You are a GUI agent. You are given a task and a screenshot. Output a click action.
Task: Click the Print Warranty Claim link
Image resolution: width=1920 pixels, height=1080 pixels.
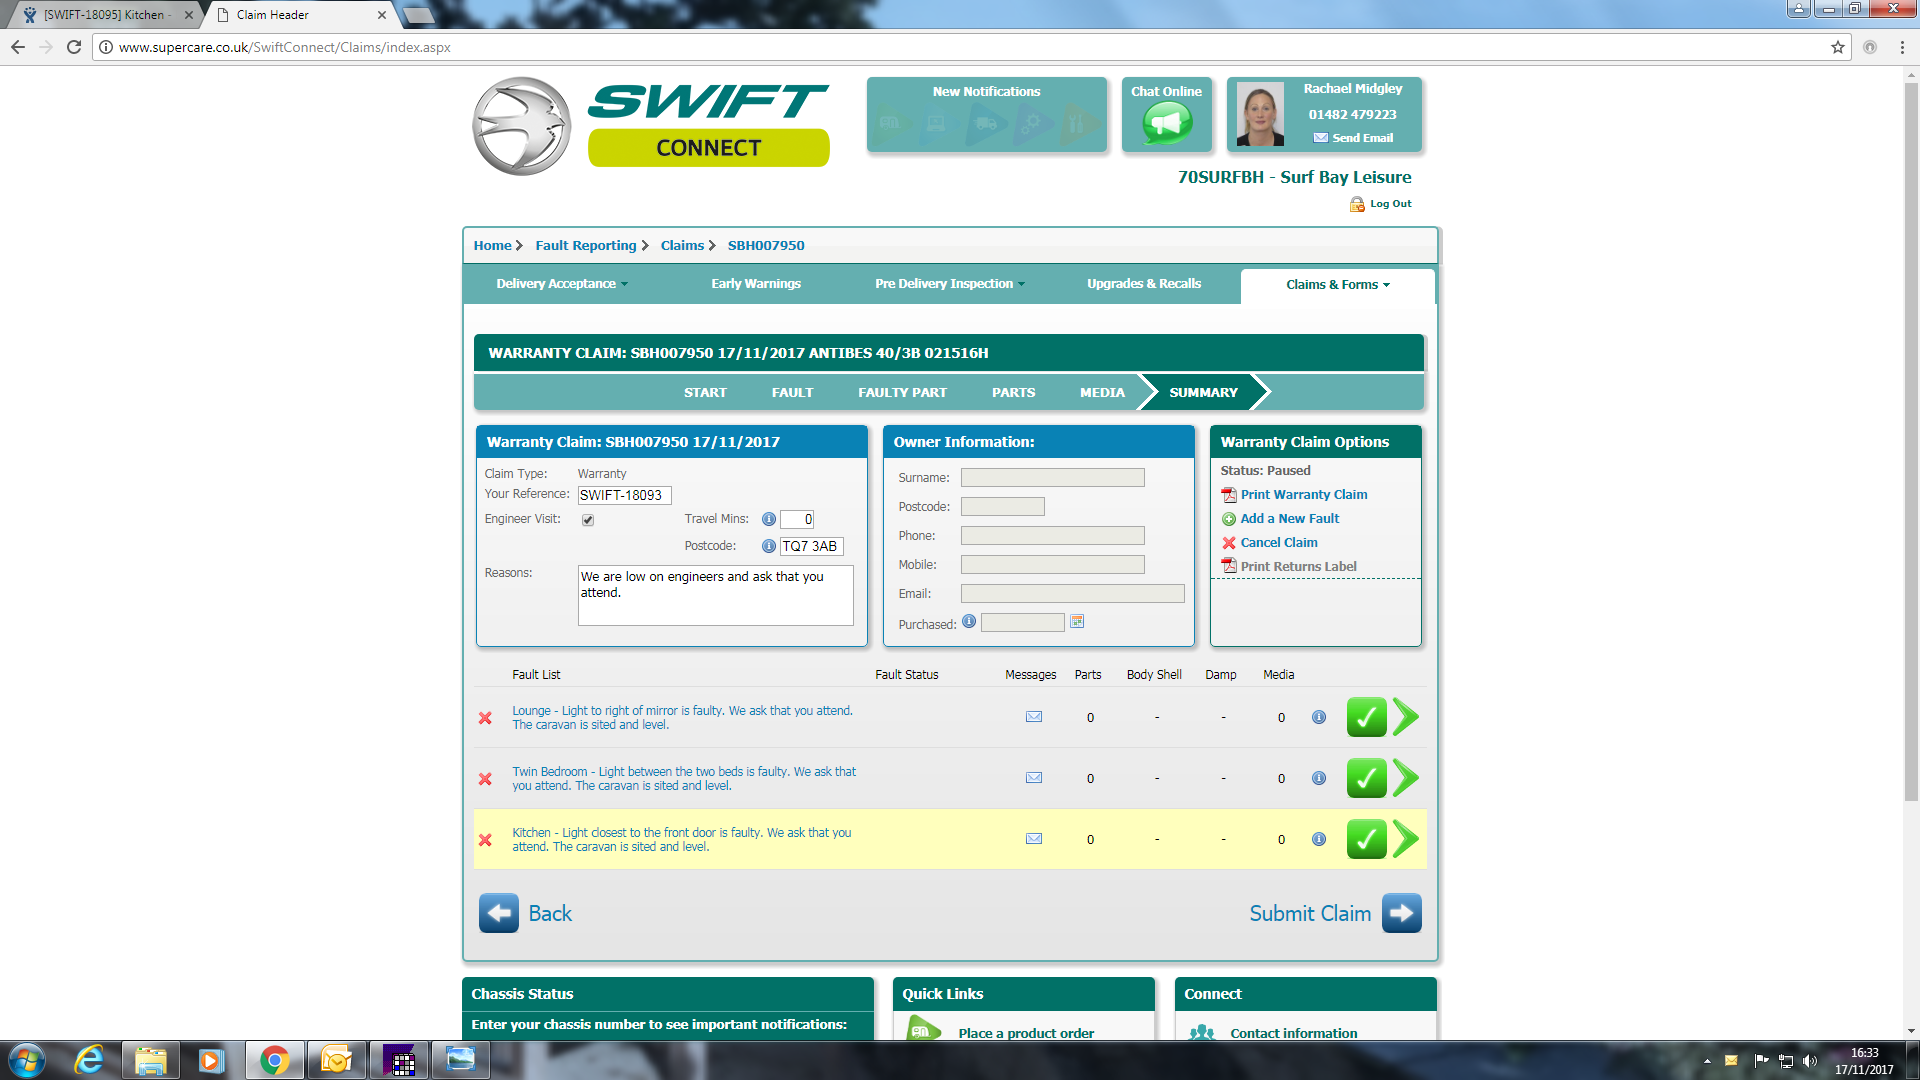1303,495
